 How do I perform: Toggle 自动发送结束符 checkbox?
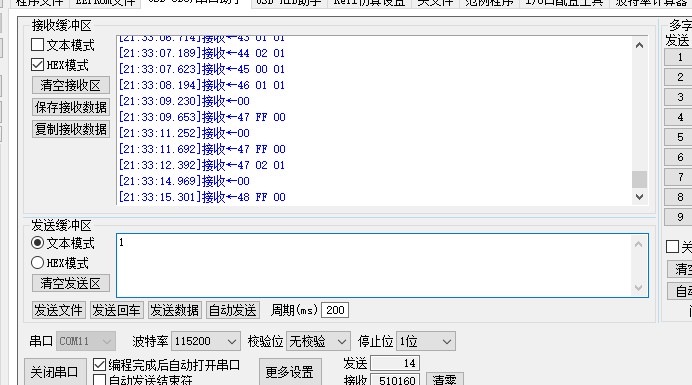click(x=100, y=380)
